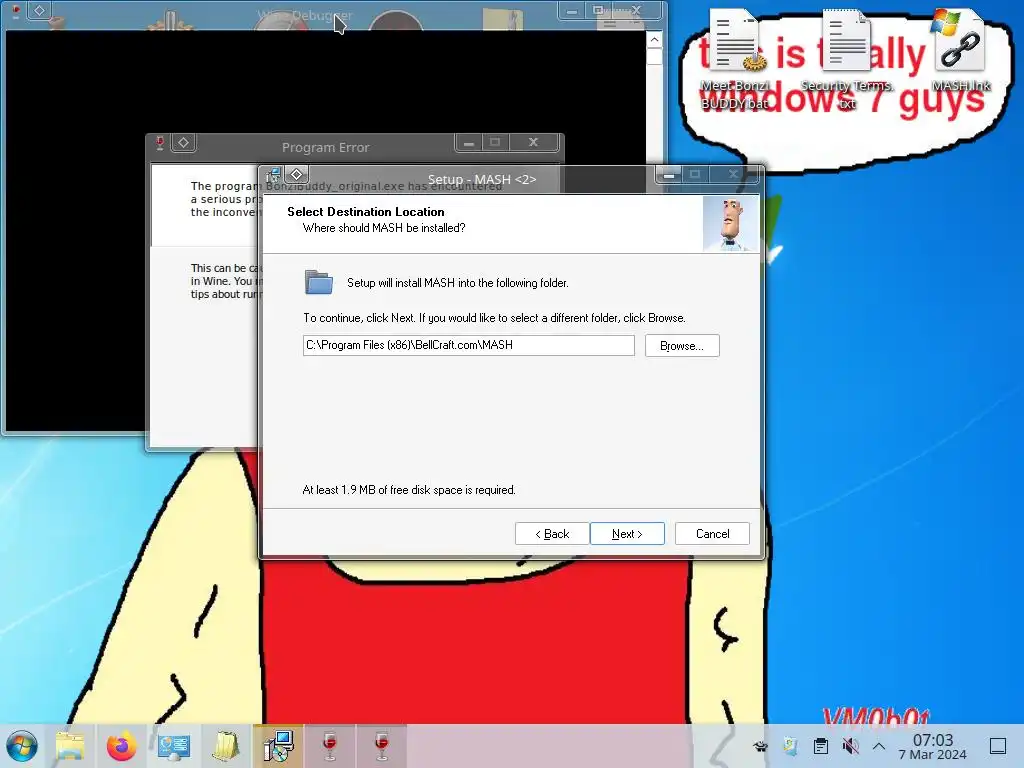Open Program Error window menu wine icon
Image resolution: width=1024 pixels, height=768 pixels.
tap(160, 142)
